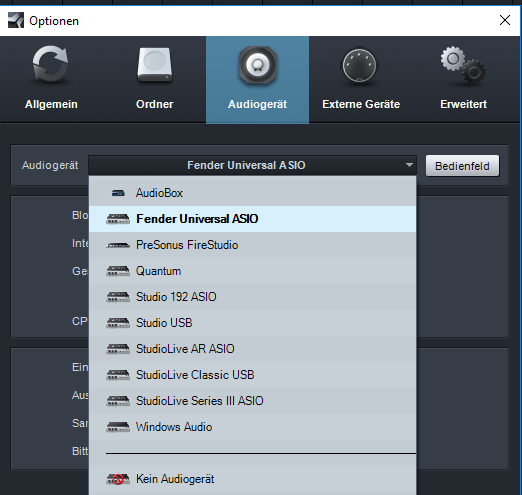The width and height of the screenshot is (522, 495).
Task: Choose AudioBox from the device list
Action: 252,193
